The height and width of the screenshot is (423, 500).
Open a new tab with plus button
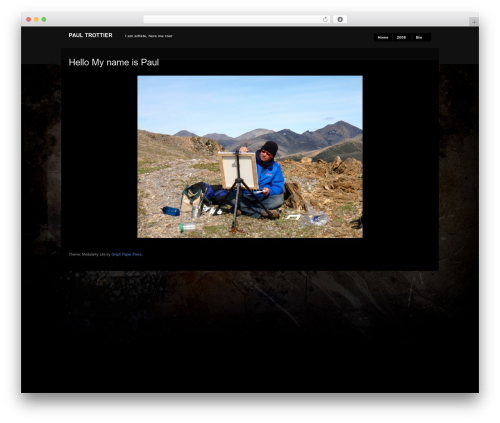coord(474,22)
